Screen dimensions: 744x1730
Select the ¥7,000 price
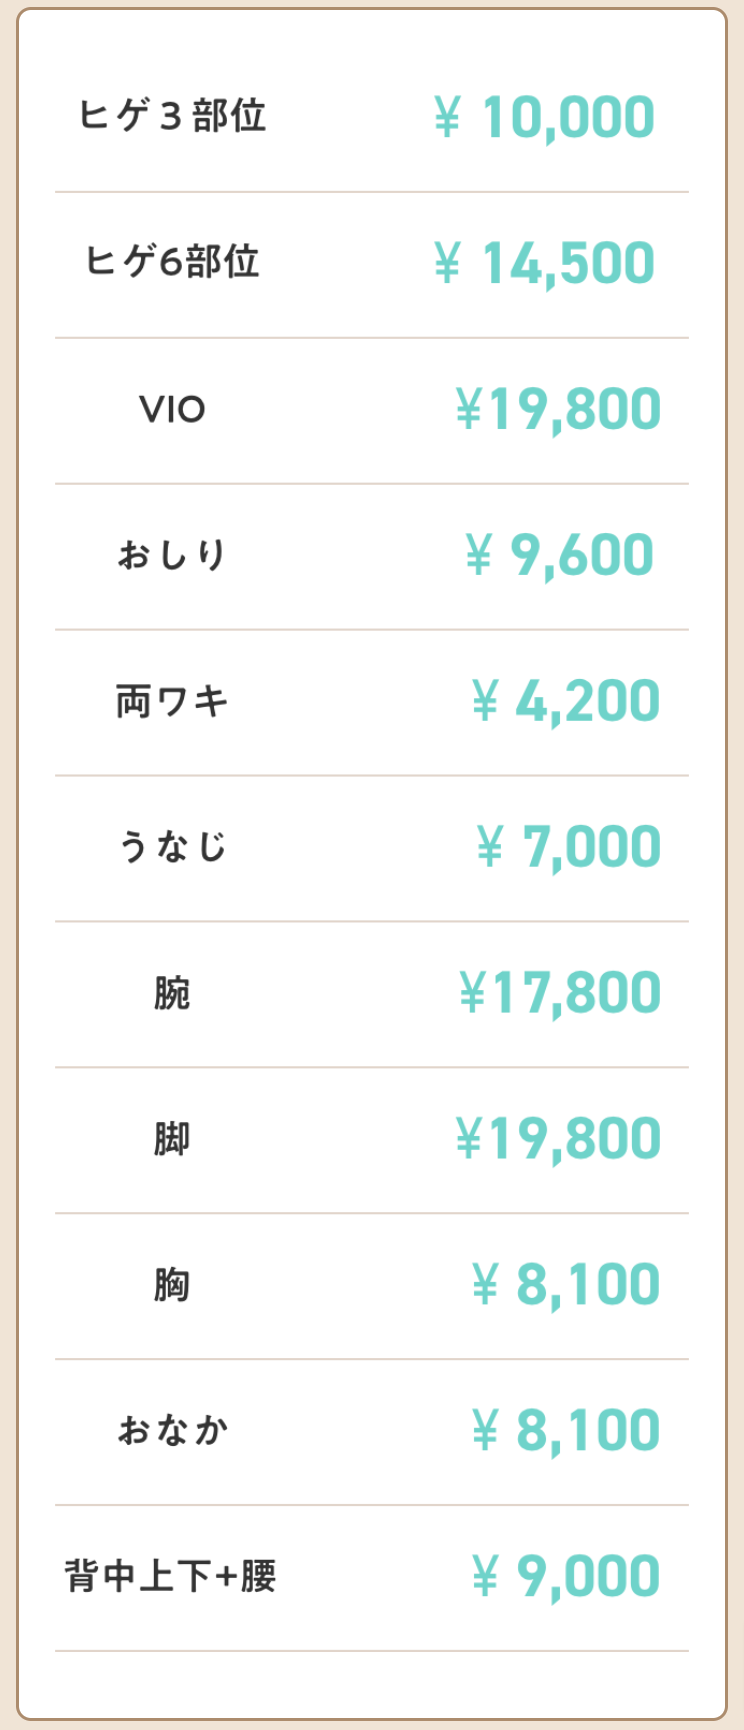pyautogui.click(x=568, y=847)
